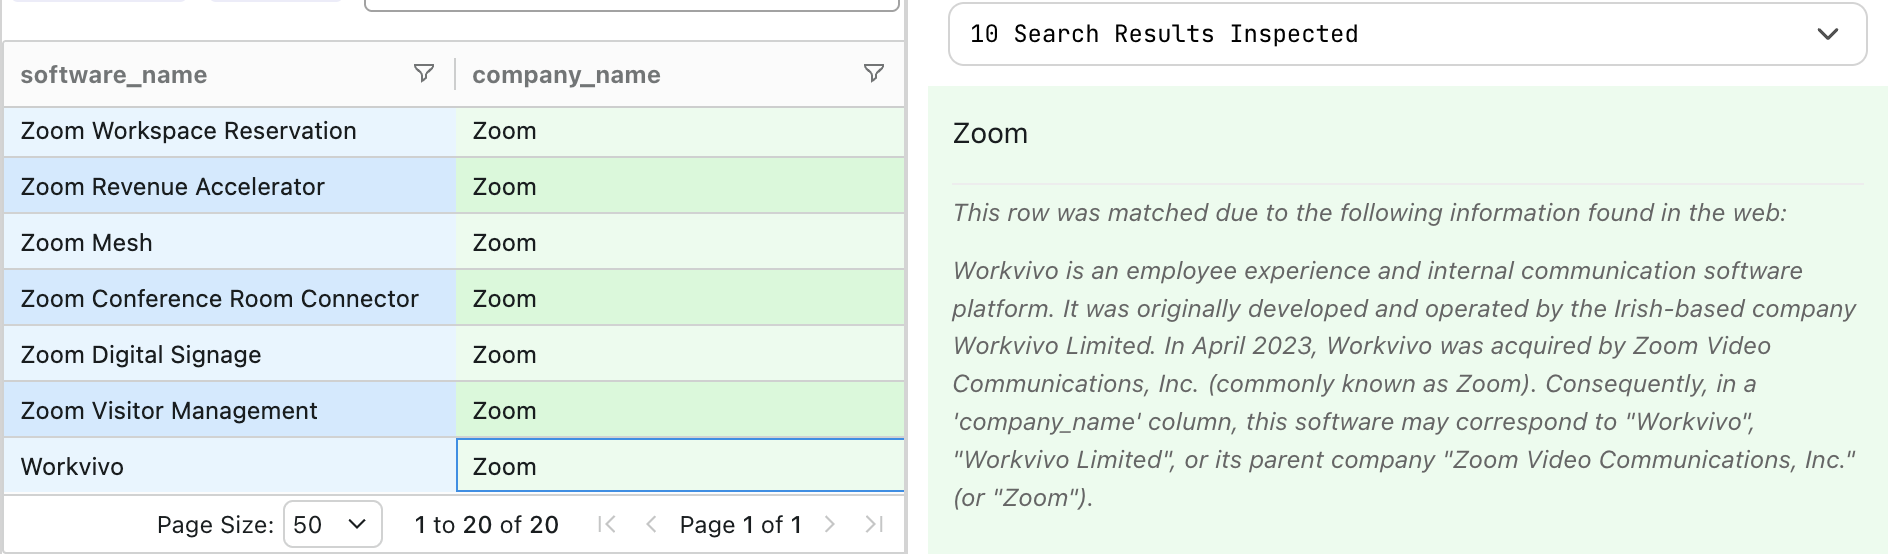The width and height of the screenshot is (1900, 554).
Task: Go to first page of results
Action: coord(606,524)
